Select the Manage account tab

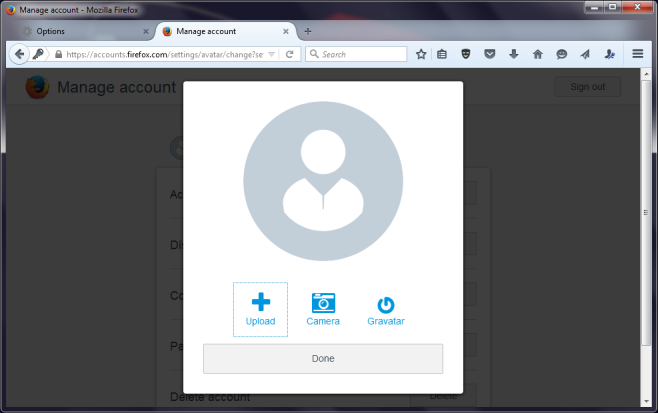[225, 31]
